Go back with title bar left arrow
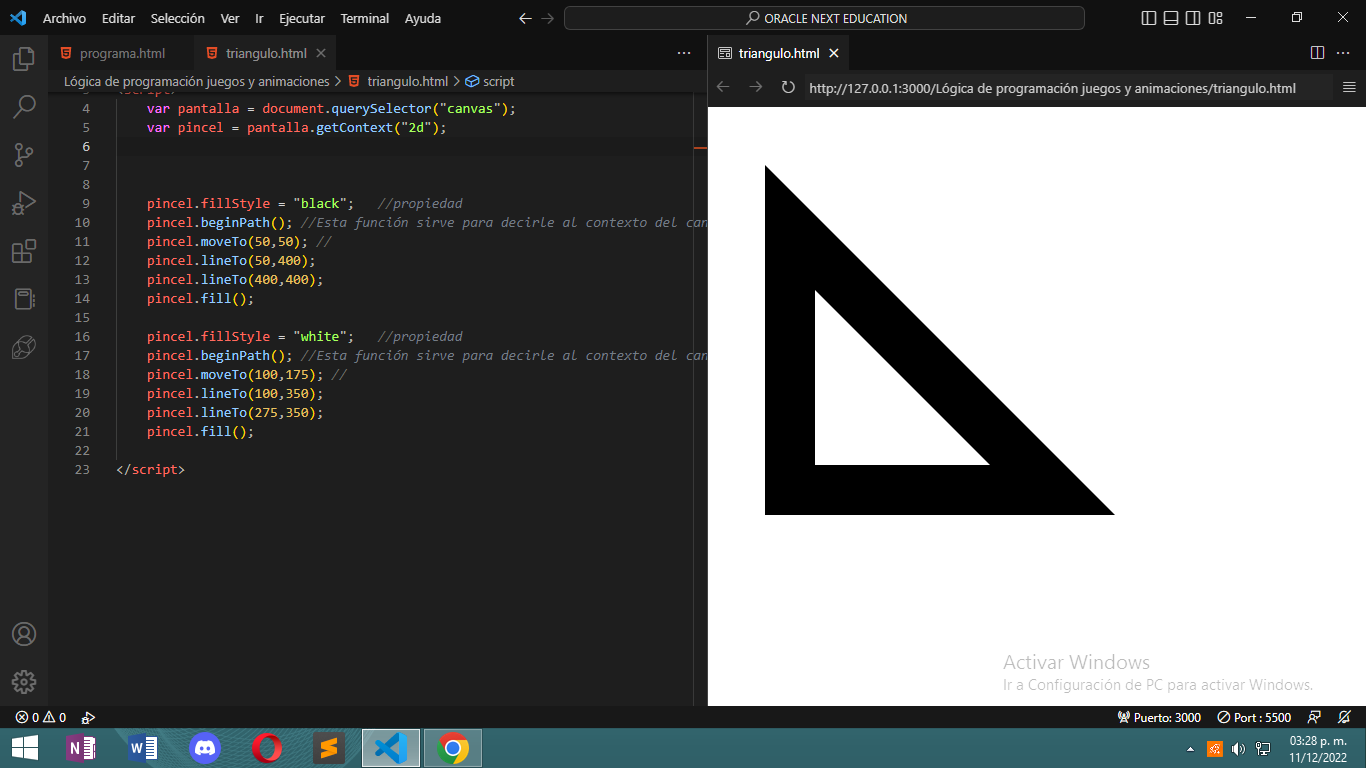The image size is (1366, 768). (x=525, y=18)
